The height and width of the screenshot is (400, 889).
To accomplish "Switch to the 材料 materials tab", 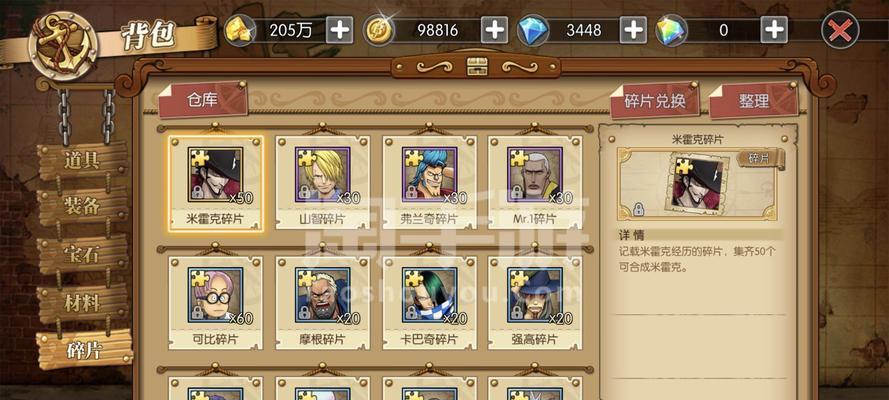I will coord(82,304).
